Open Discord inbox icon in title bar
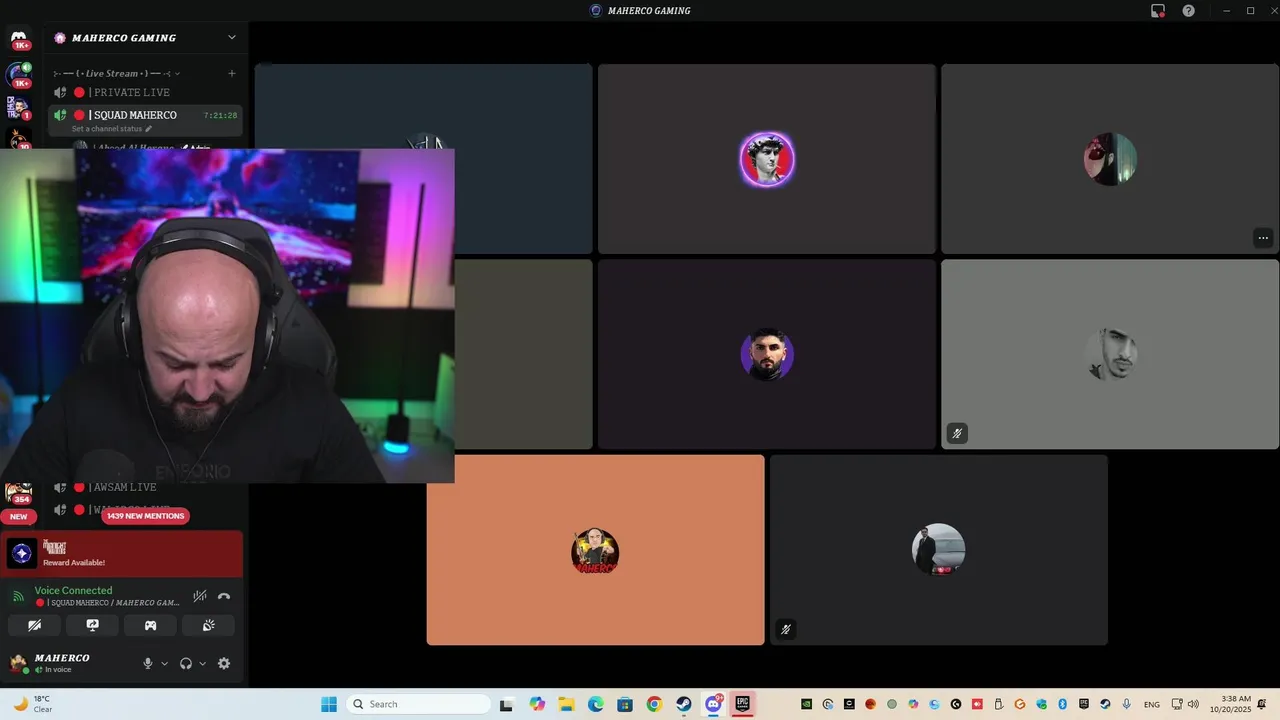The height and width of the screenshot is (720, 1280). 1158,11
